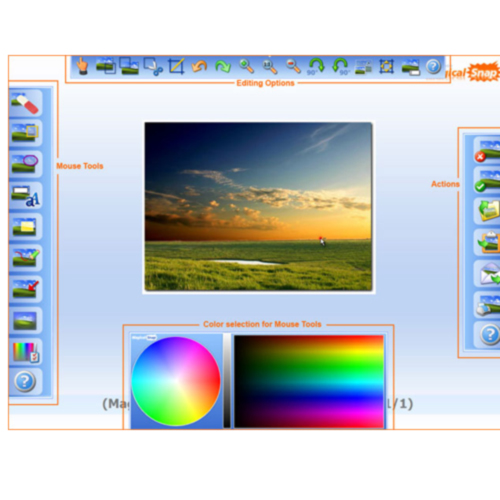The image size is (500, 500).
Task: Select the ellipse outline mouse tool
Action: click(25, 164)
